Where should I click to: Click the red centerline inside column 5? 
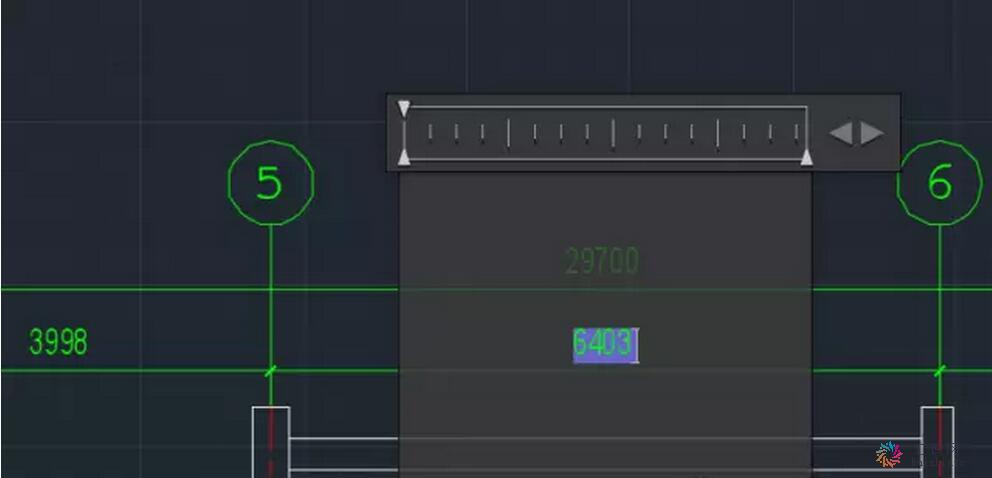pos(271,443)
